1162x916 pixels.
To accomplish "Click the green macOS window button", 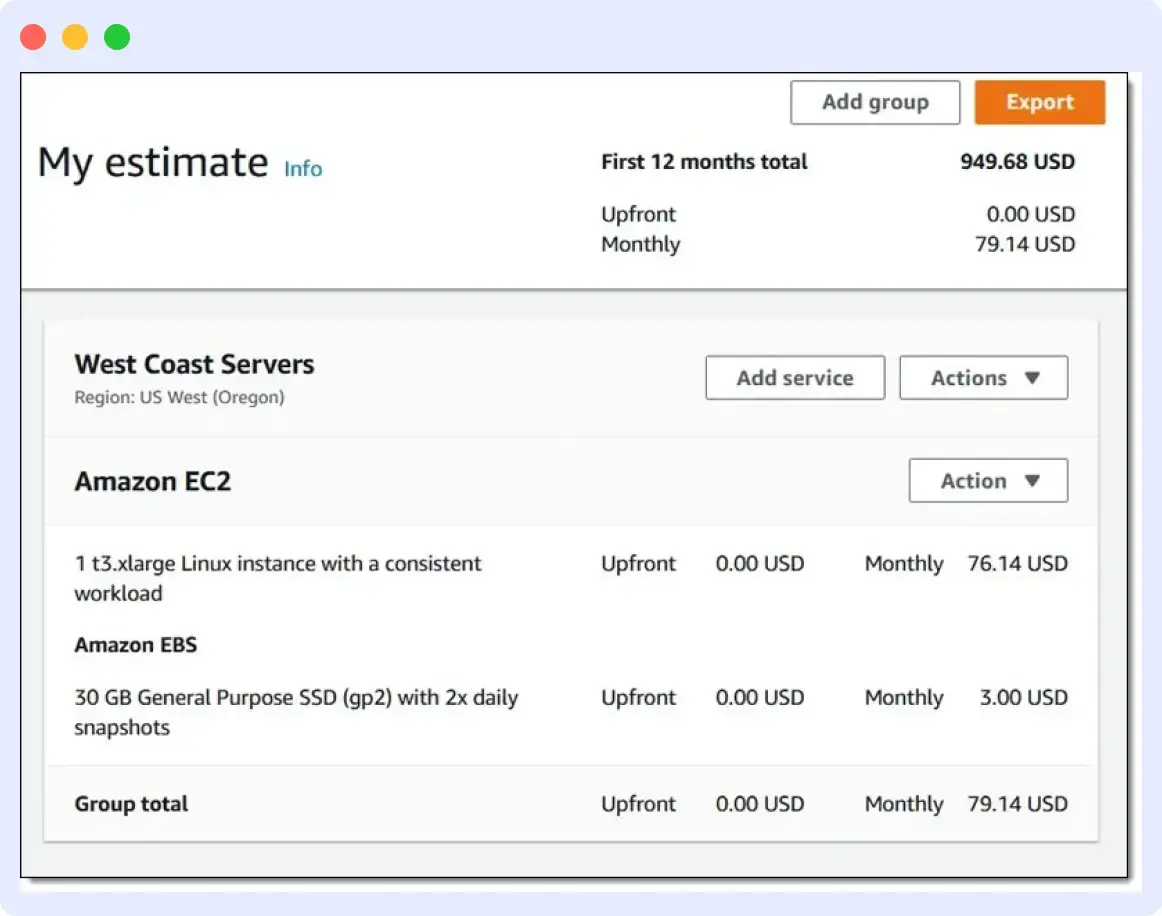I will [x=117, y=35].
